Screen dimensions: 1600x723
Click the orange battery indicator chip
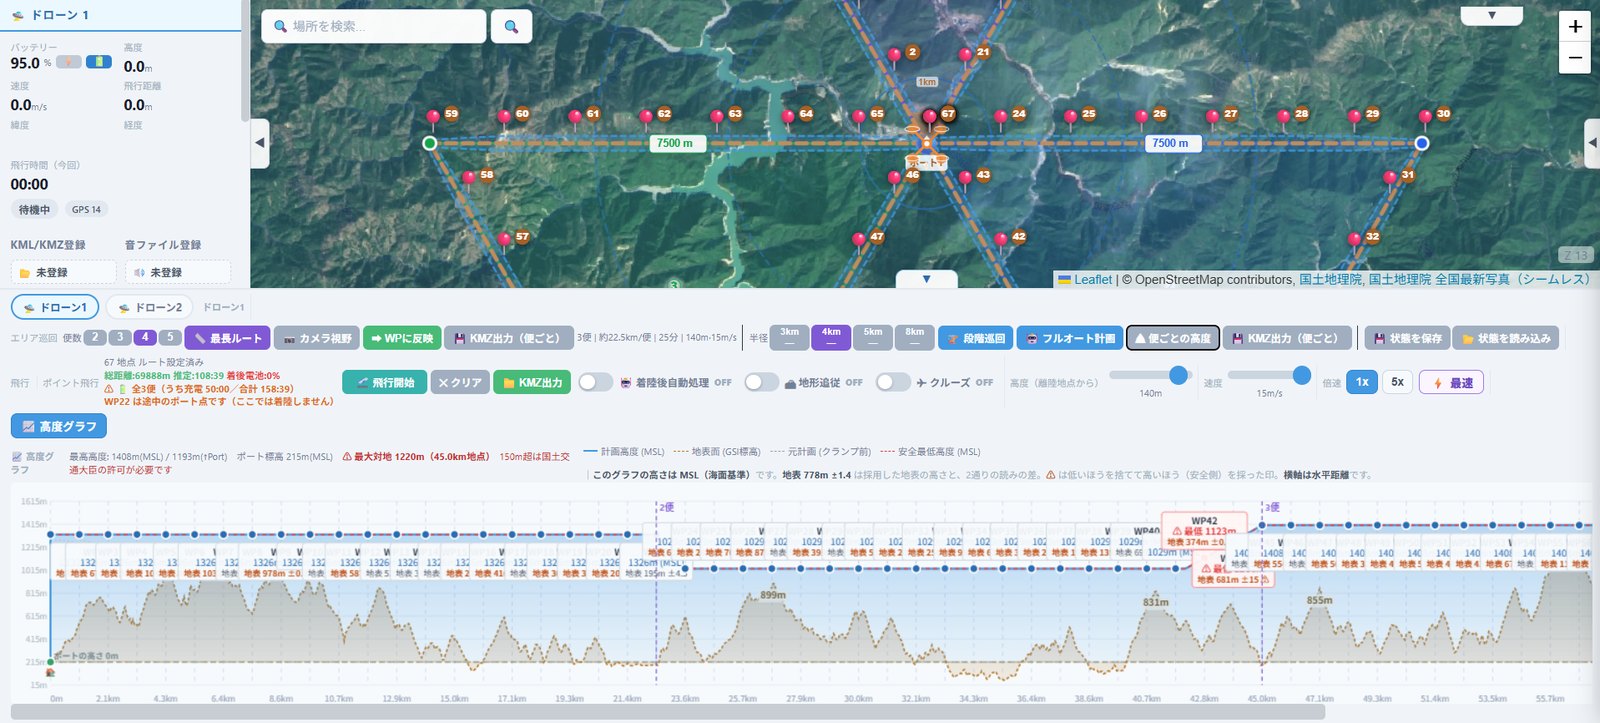(68, 62)
